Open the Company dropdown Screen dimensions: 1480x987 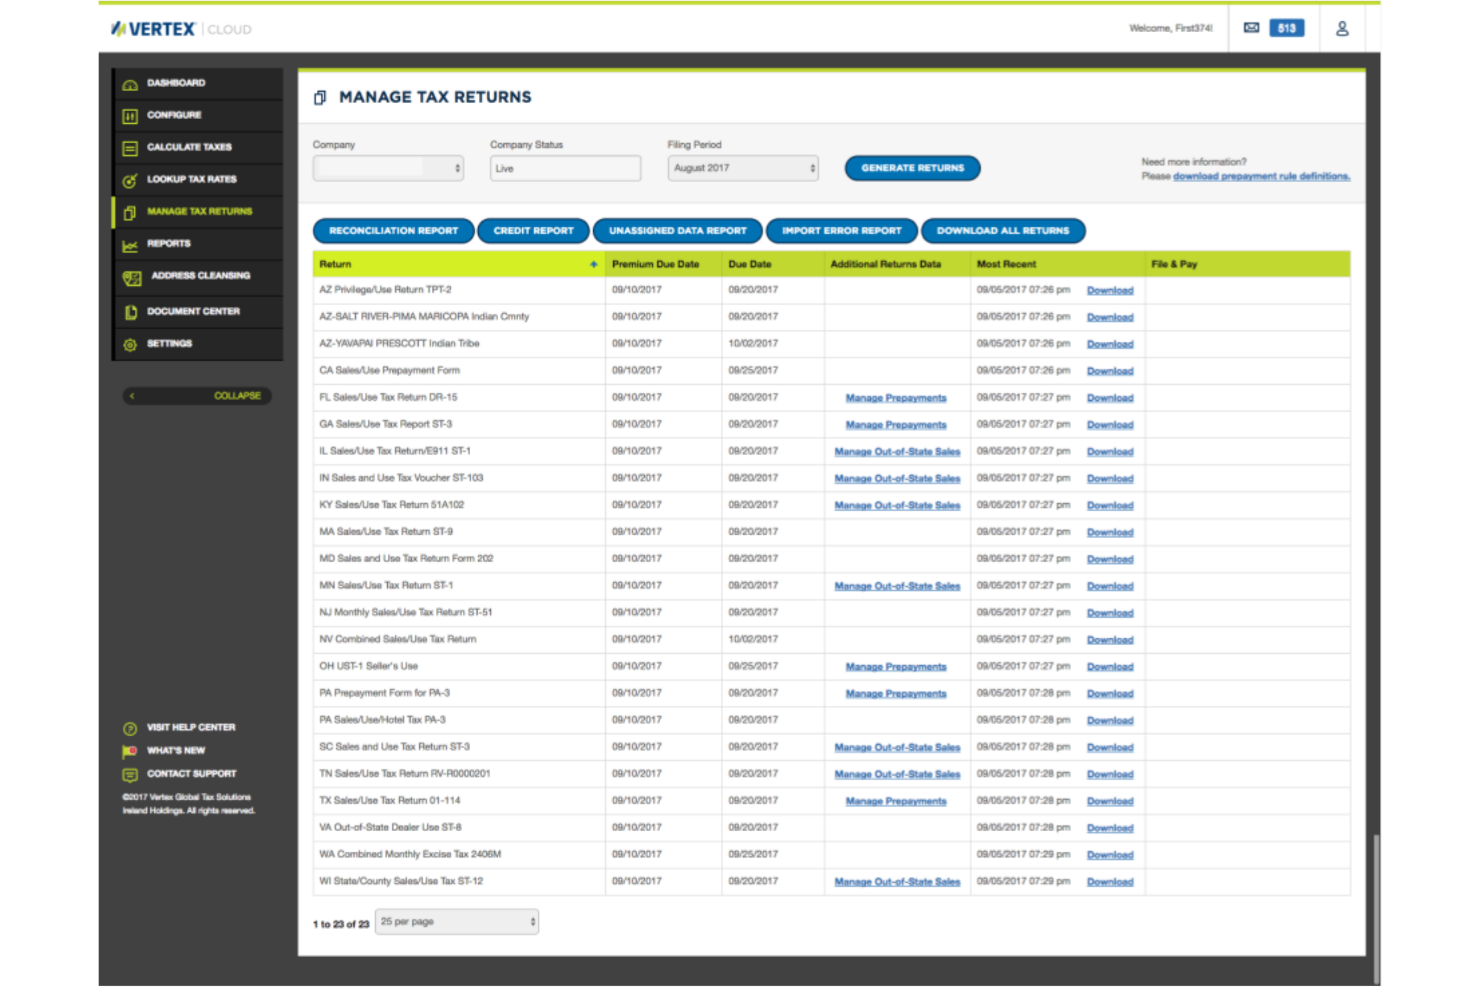[388, 168]
